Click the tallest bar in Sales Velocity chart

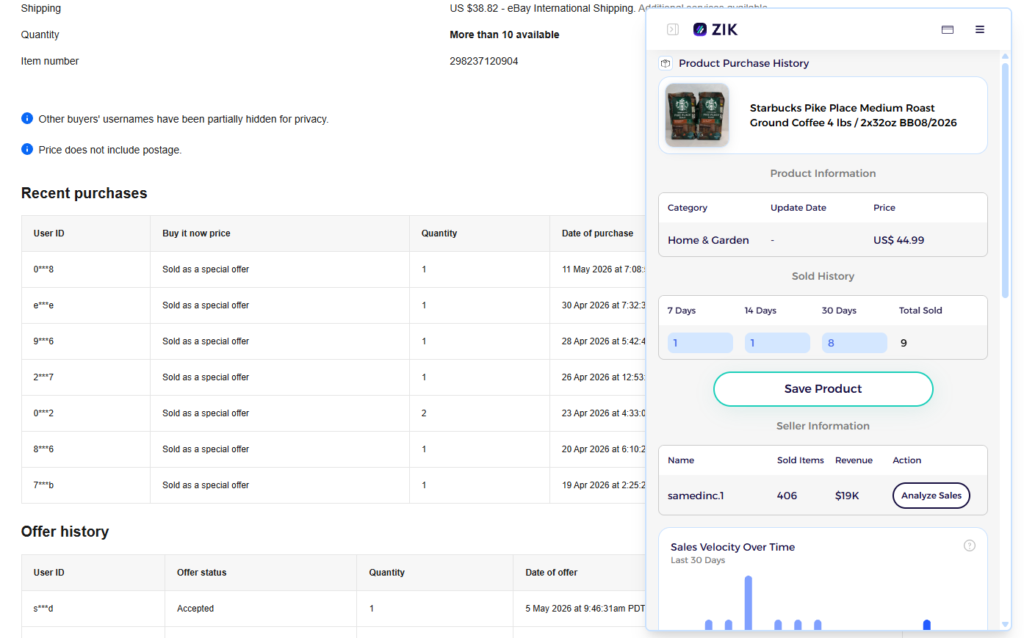pos(748,603)
